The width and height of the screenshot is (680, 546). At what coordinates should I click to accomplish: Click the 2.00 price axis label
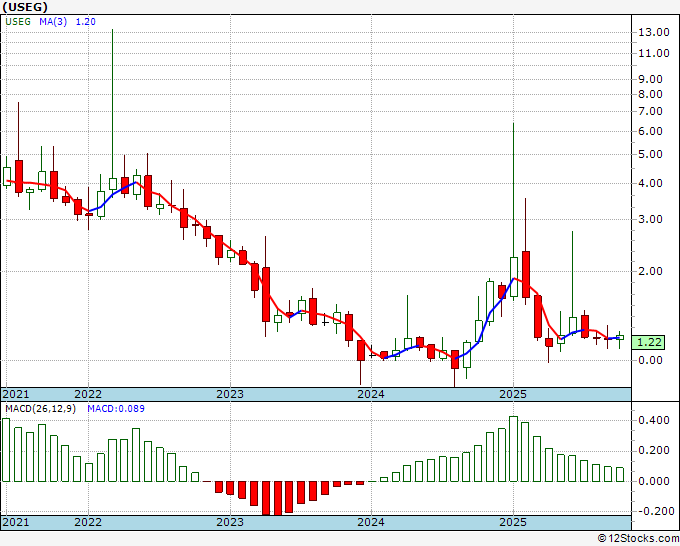[651, 271]
